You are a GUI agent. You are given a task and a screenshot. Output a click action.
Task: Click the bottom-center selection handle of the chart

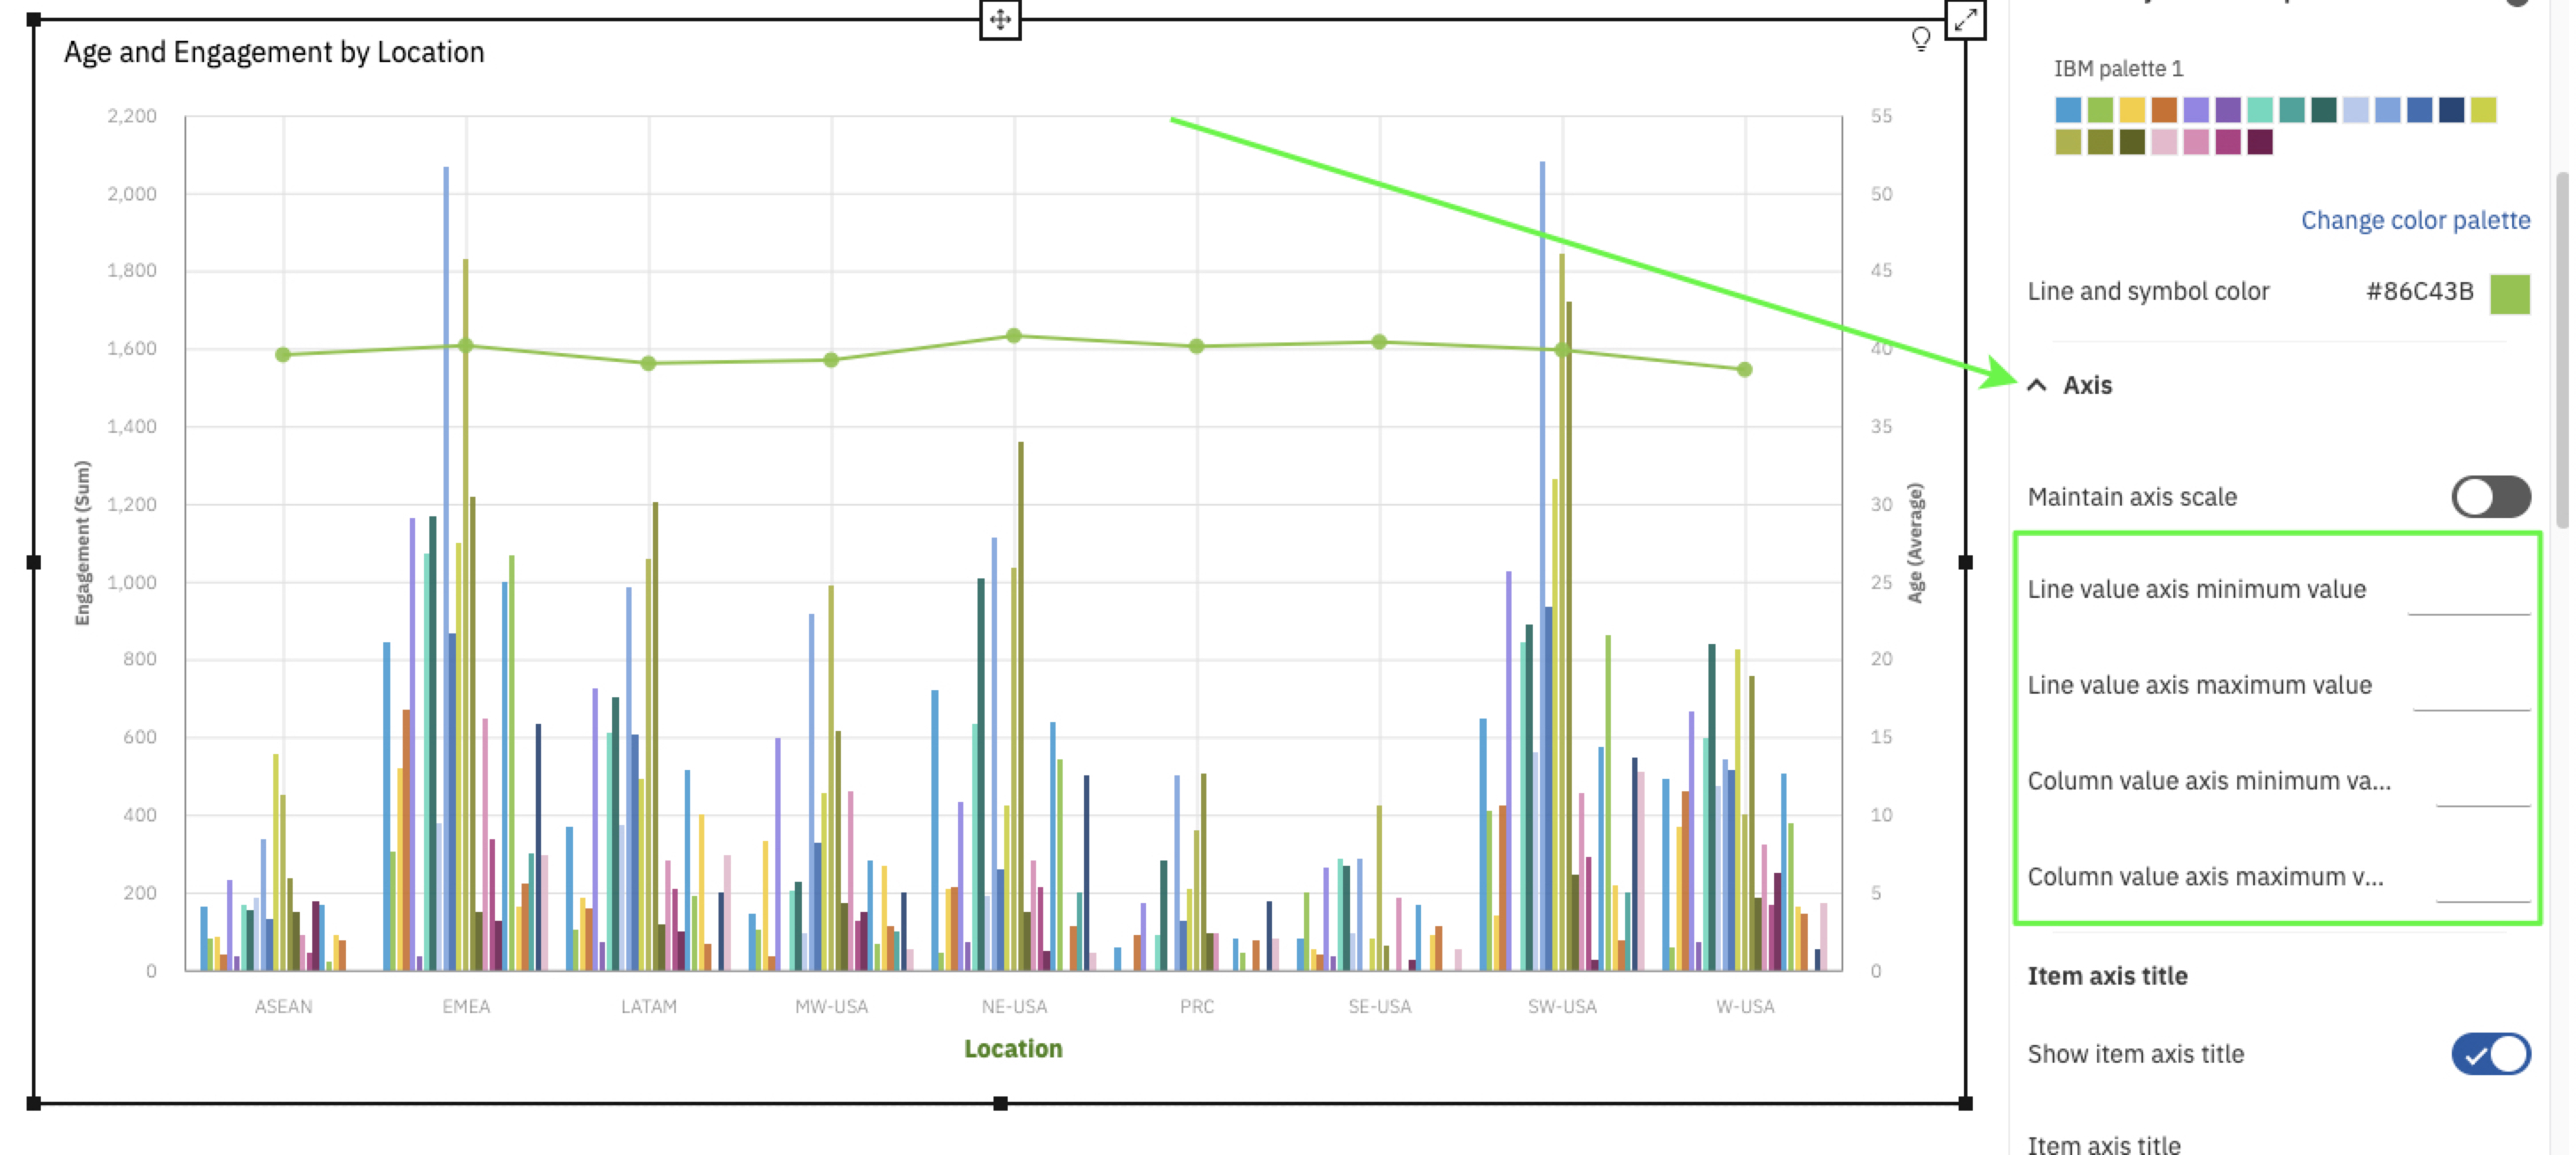click(1000, 1104)
